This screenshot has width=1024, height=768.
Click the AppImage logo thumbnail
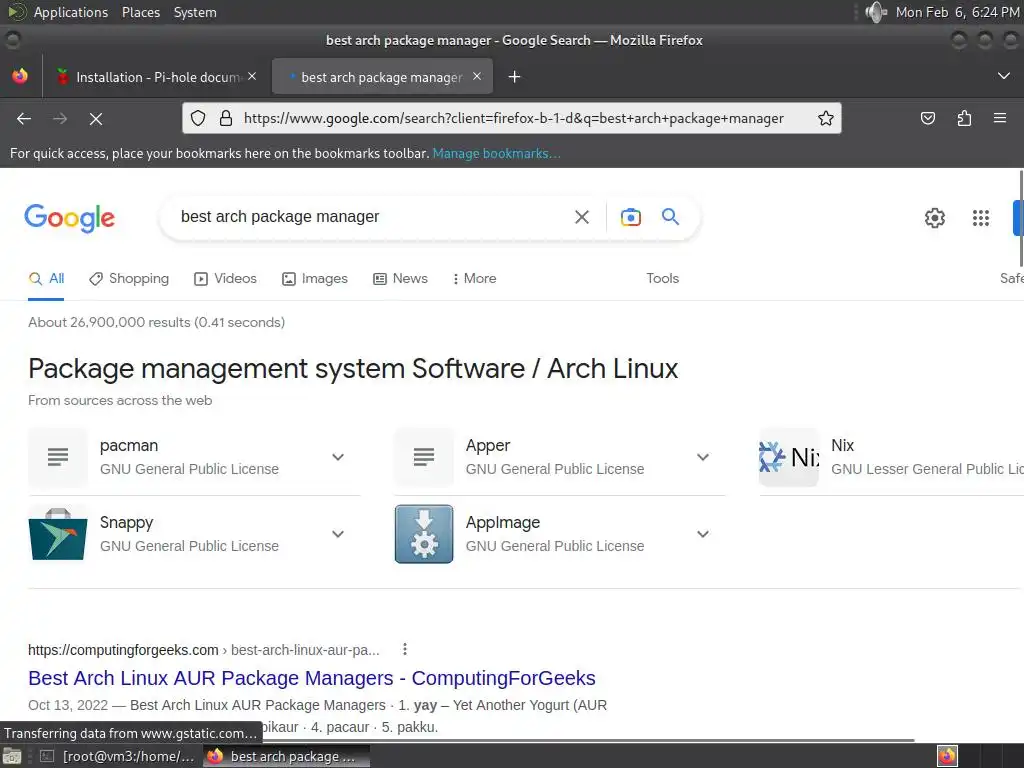pyautogui.click(x=424, y=534)
